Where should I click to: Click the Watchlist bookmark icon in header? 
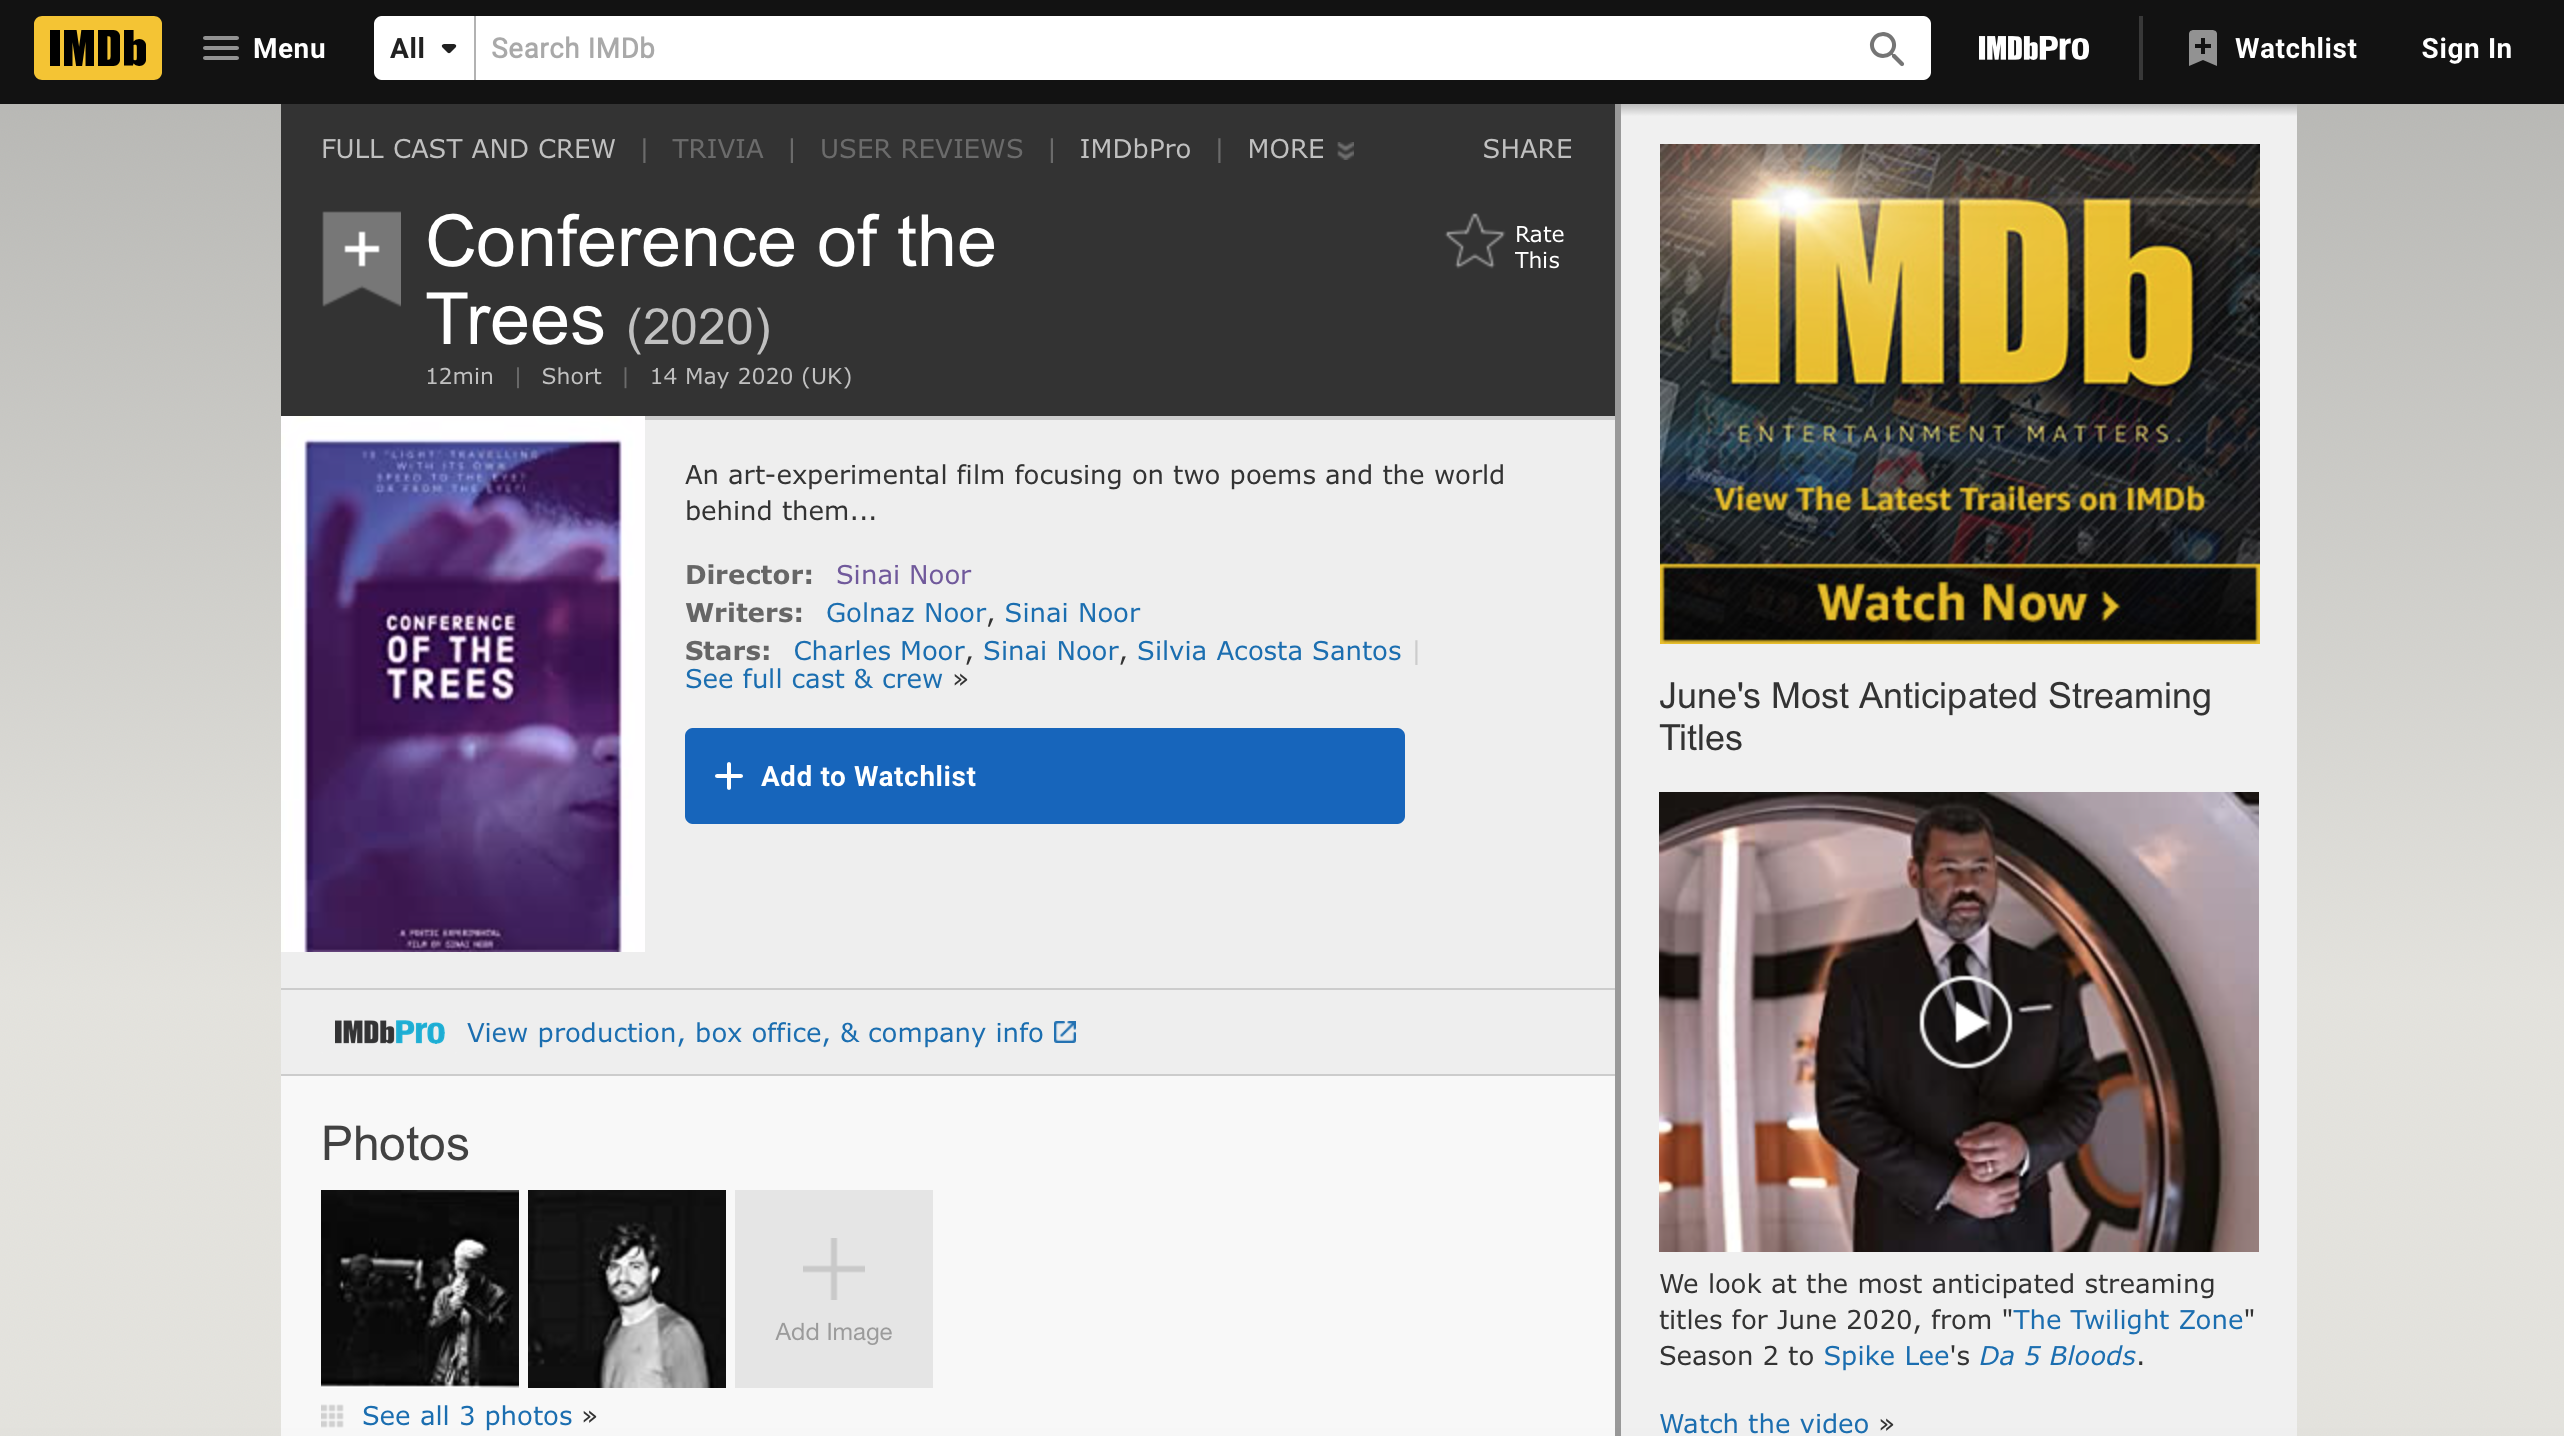(x=2202, y=48)
